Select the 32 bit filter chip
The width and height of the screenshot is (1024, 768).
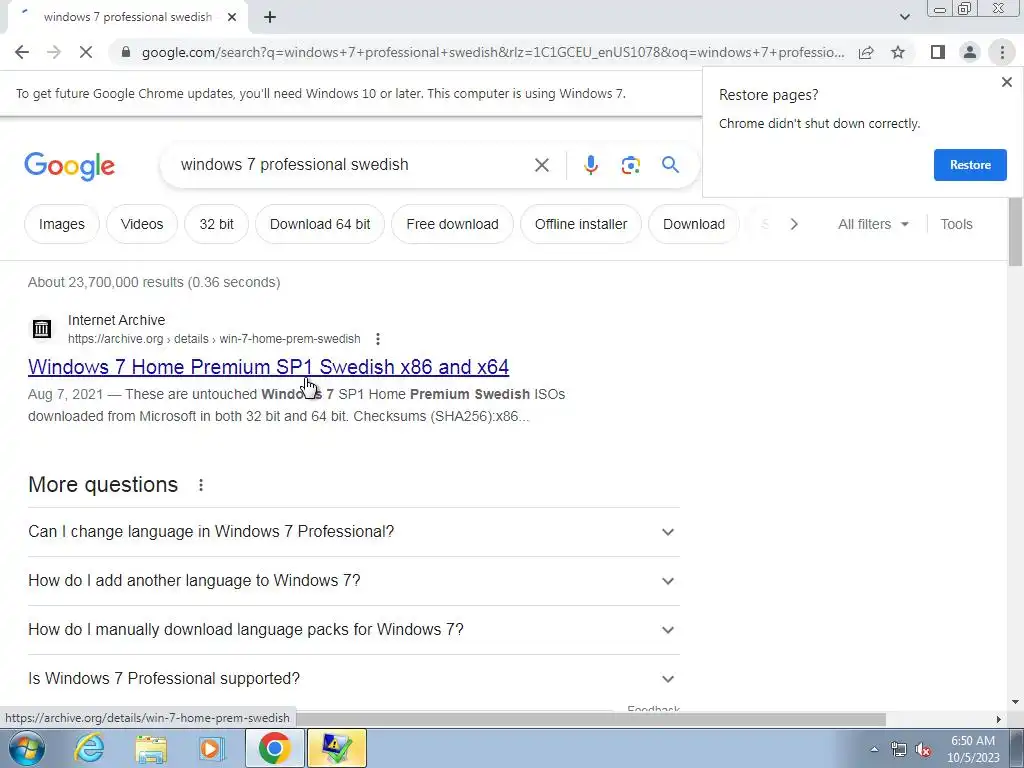pos(216,224)
